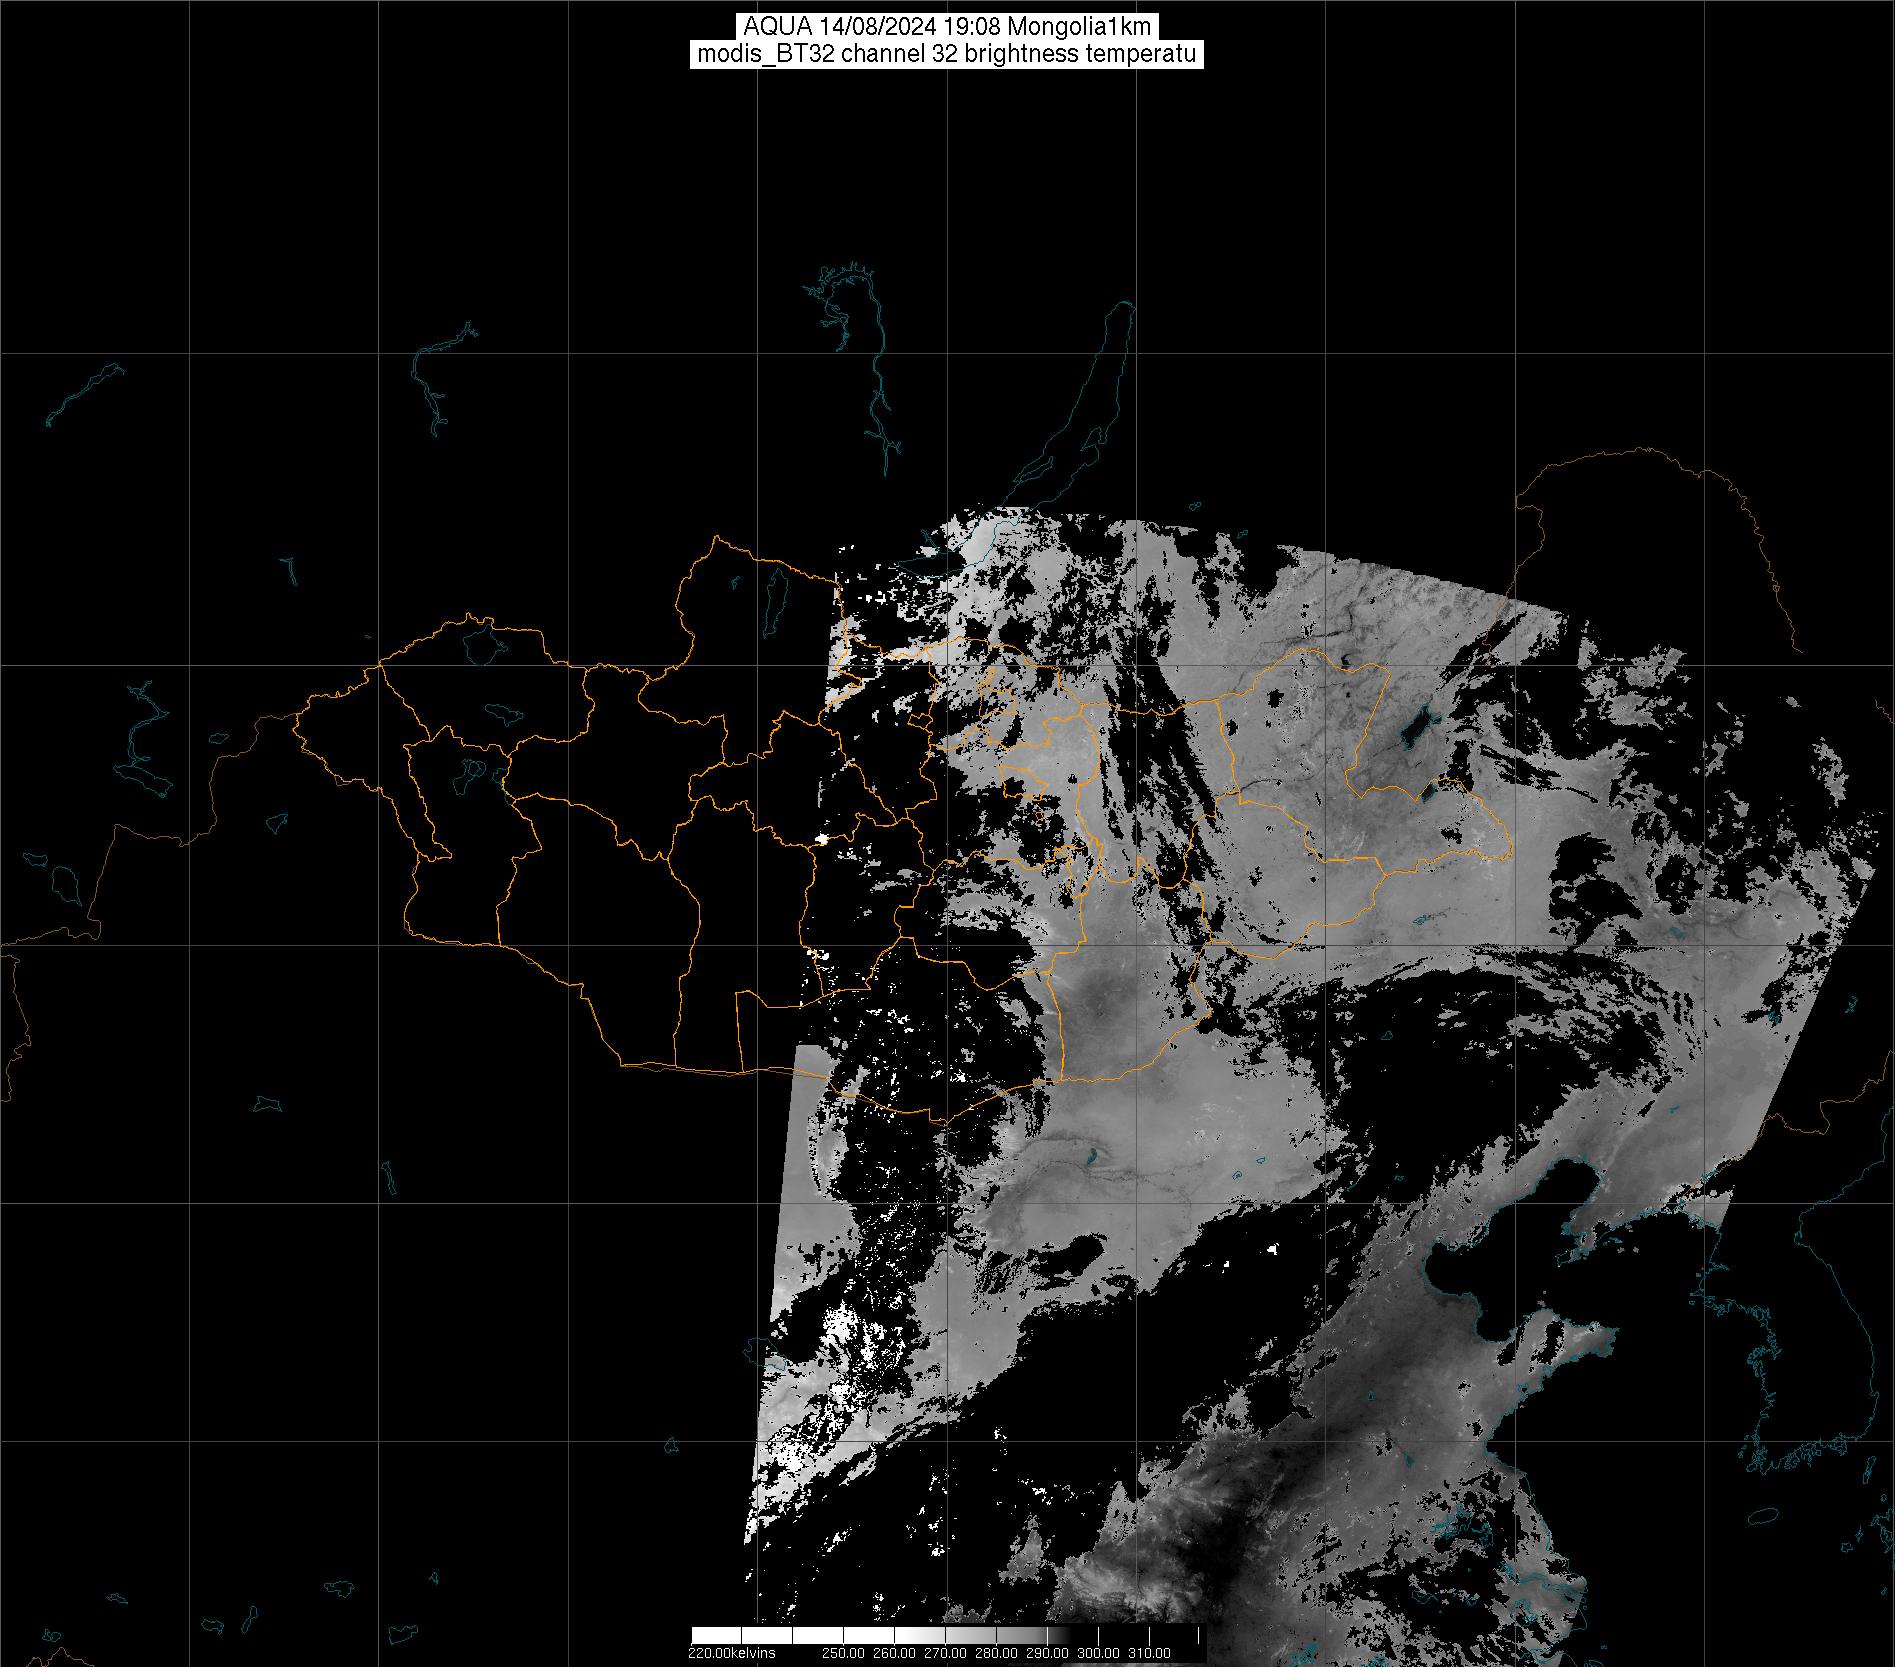Click the 250.00 tick label on the colorbar
Screen dimensions: 1895x1667
[x=845, y=1654]
